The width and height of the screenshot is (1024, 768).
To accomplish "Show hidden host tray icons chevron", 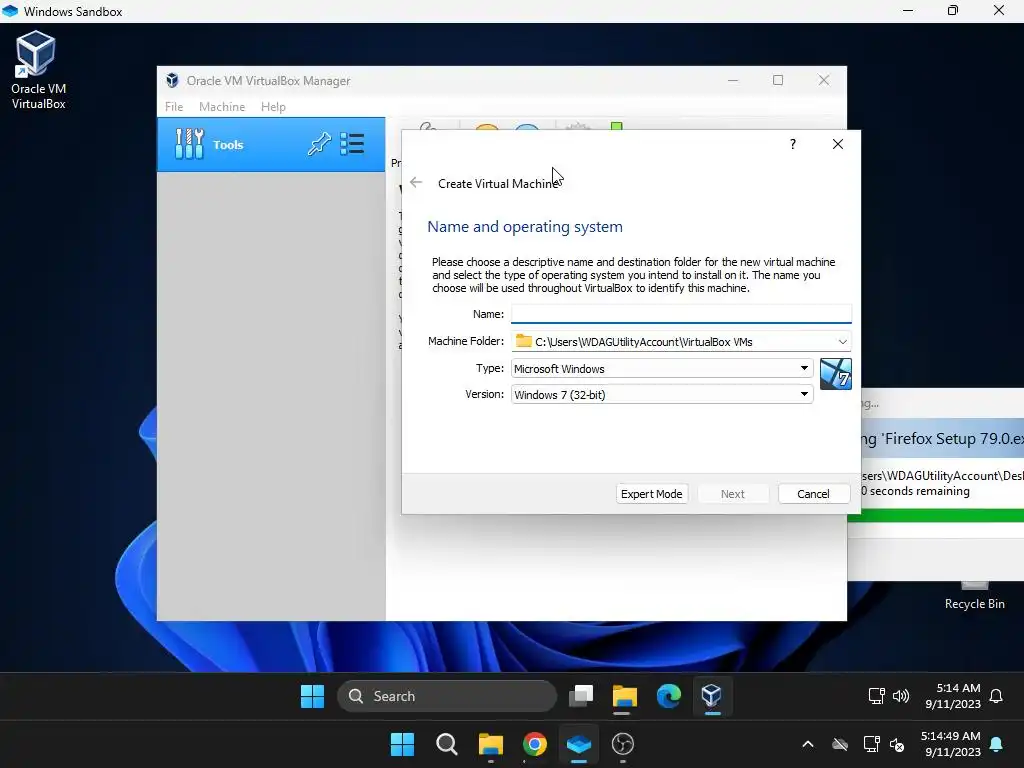I will pyautogui.click(x=808, y=744).
